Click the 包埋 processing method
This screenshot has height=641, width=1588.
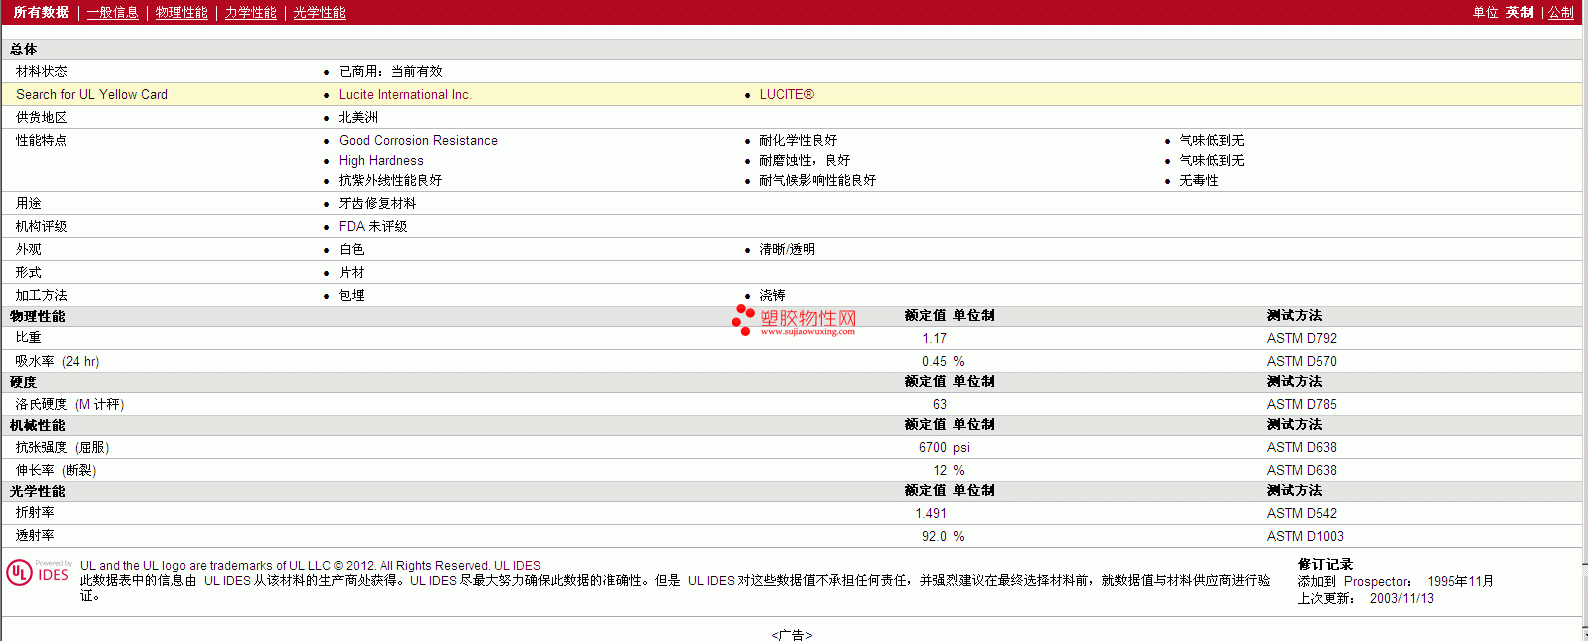pos(352,295)
